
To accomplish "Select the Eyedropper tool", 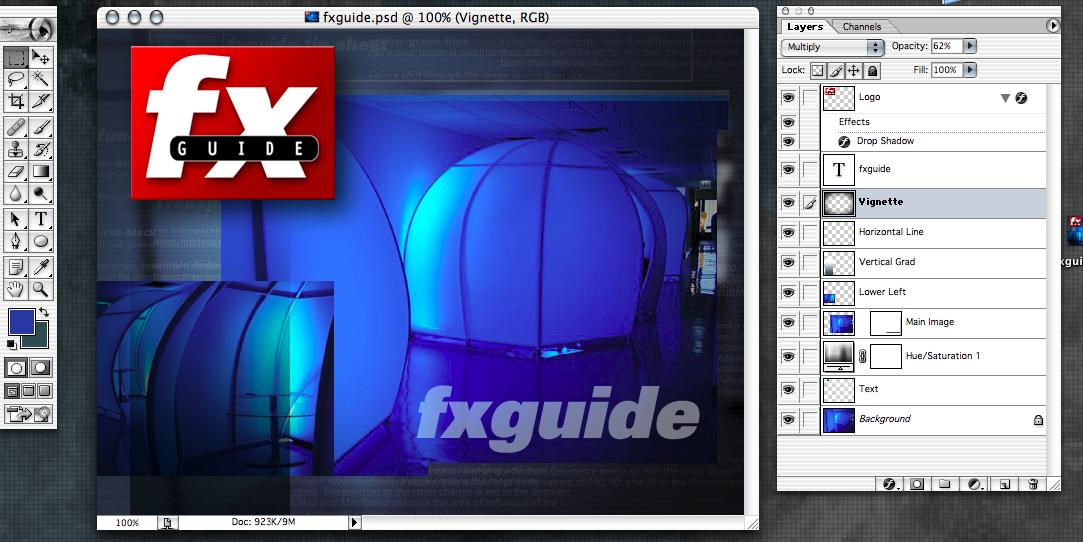I will (41, 267).
